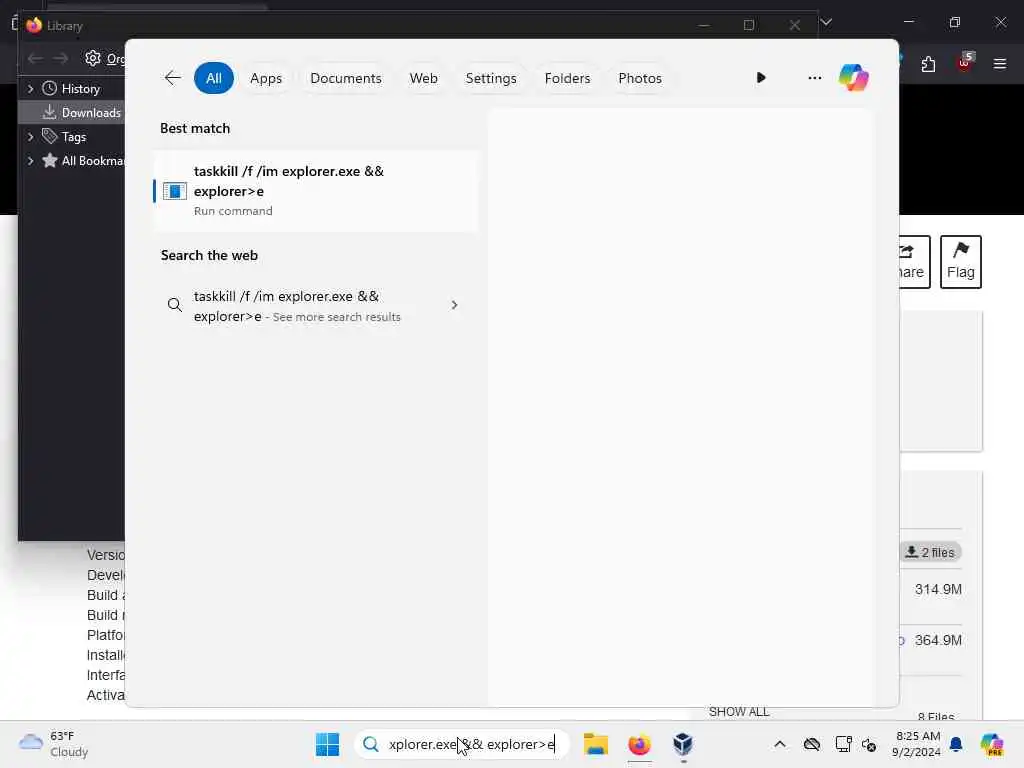The image size is (1024, 768).
Task: Open the notifications bell
Action: [x=956, y=744]
